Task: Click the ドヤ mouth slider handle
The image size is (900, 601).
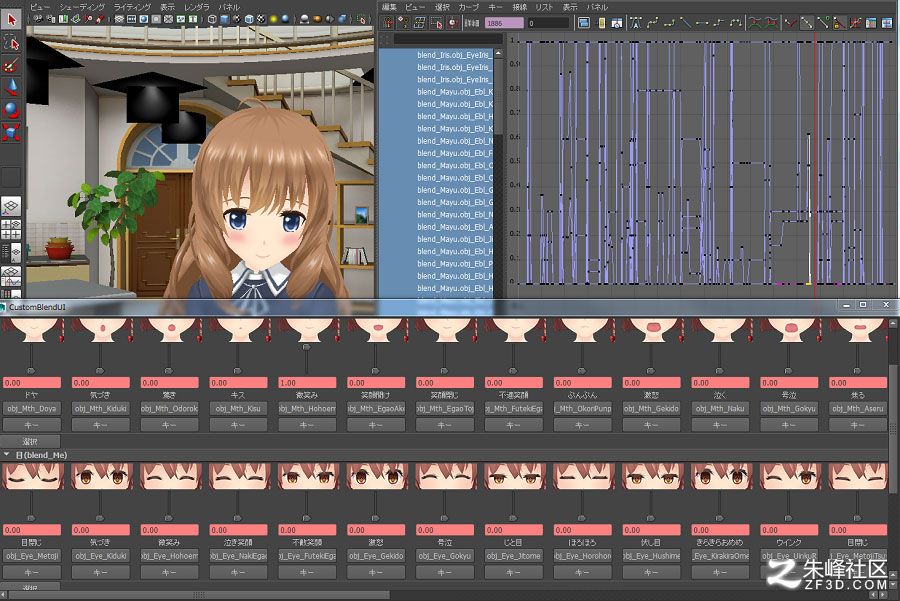Action: 31,371
